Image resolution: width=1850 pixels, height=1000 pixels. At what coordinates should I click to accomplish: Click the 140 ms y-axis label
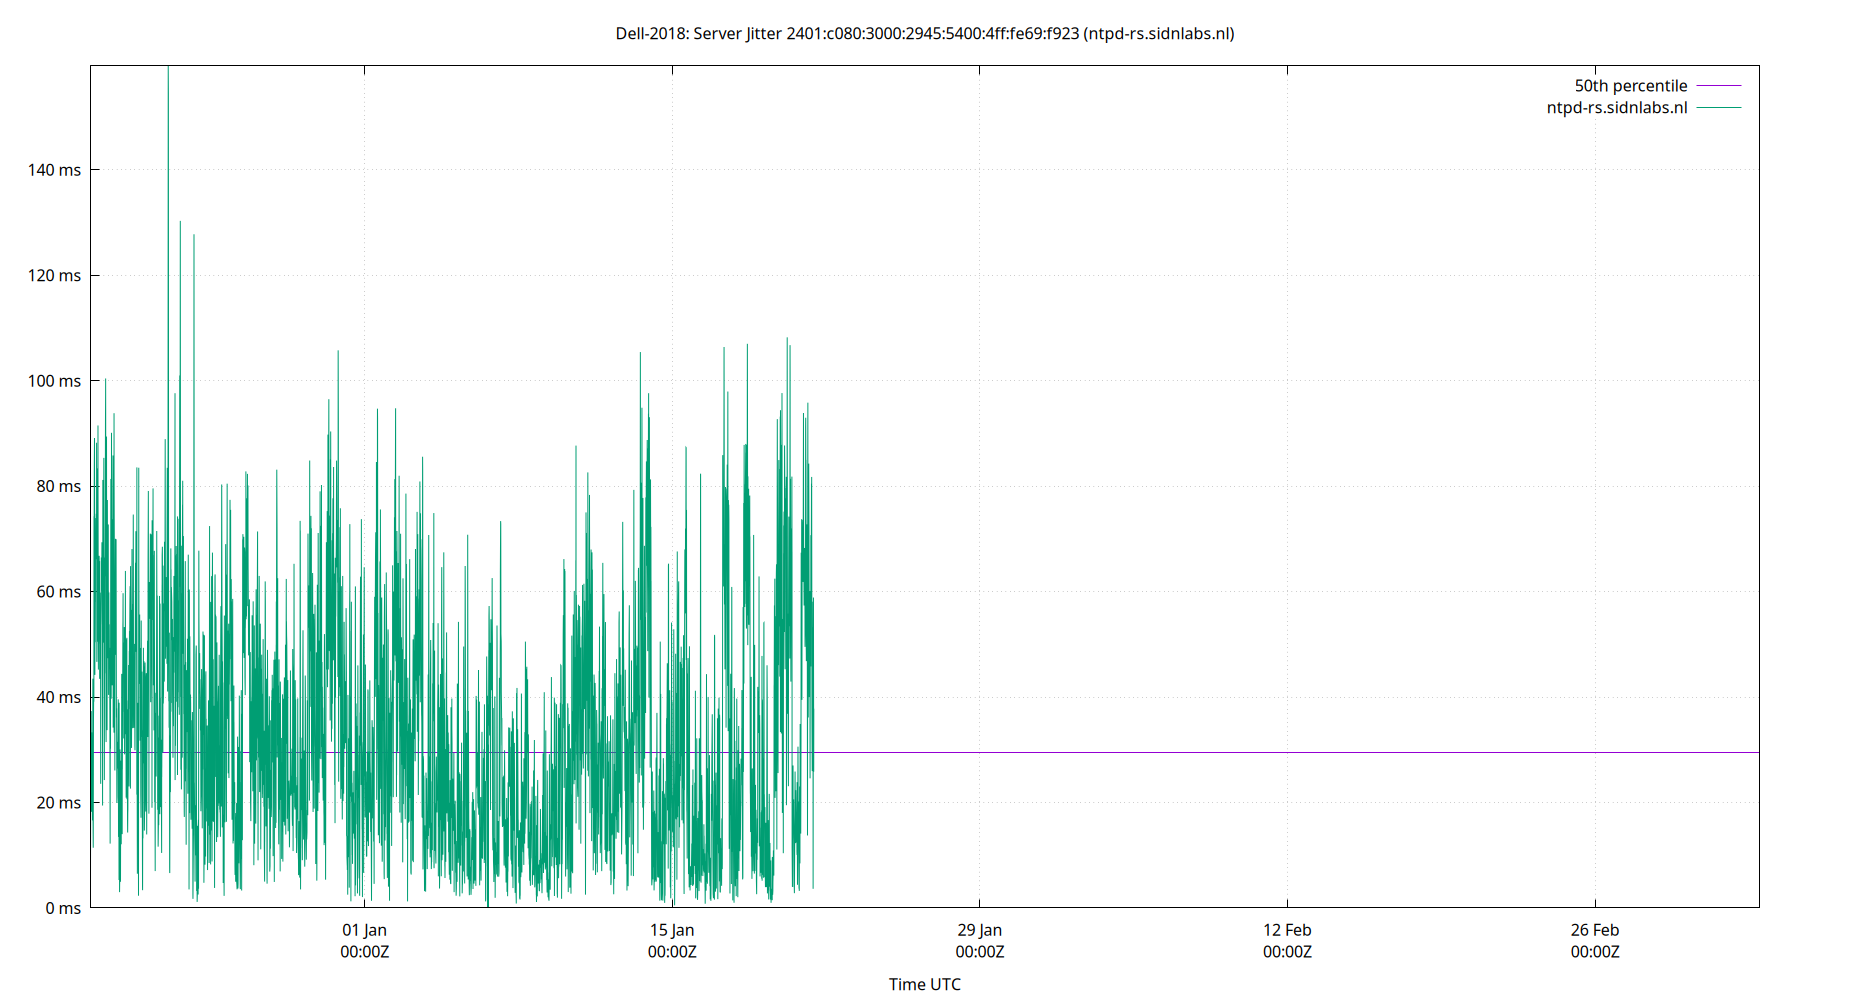point(56,171)
